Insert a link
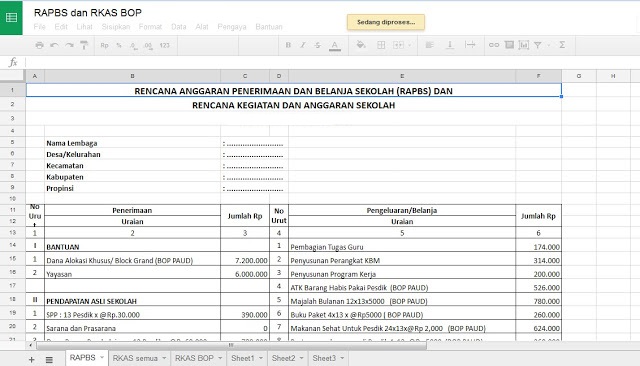The height and width of the screenshot is (366, 640). click(x=494, y=45)
